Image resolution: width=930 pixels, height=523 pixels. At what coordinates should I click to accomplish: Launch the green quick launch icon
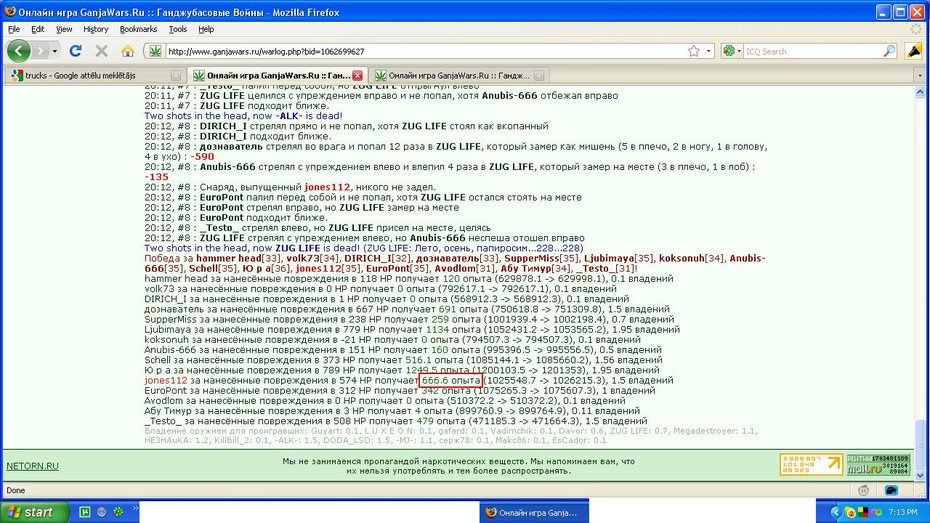pos(85,512)
